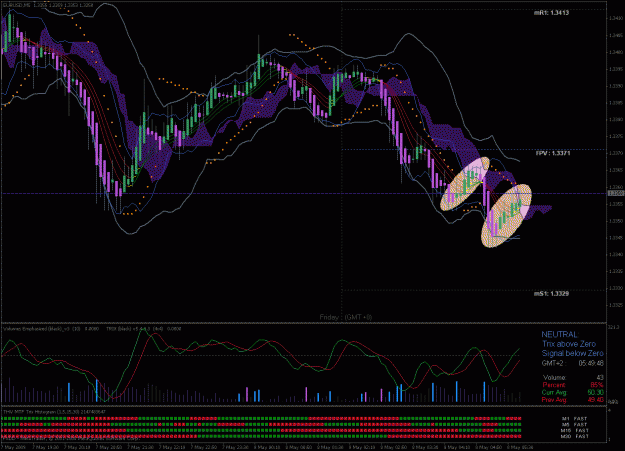
Task: Select the NEUTRAL: status text
Action: (560, 335)
